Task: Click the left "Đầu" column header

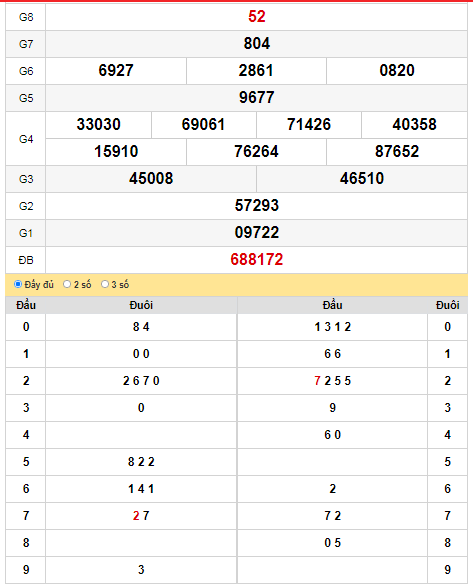Action: coord(26,305)
